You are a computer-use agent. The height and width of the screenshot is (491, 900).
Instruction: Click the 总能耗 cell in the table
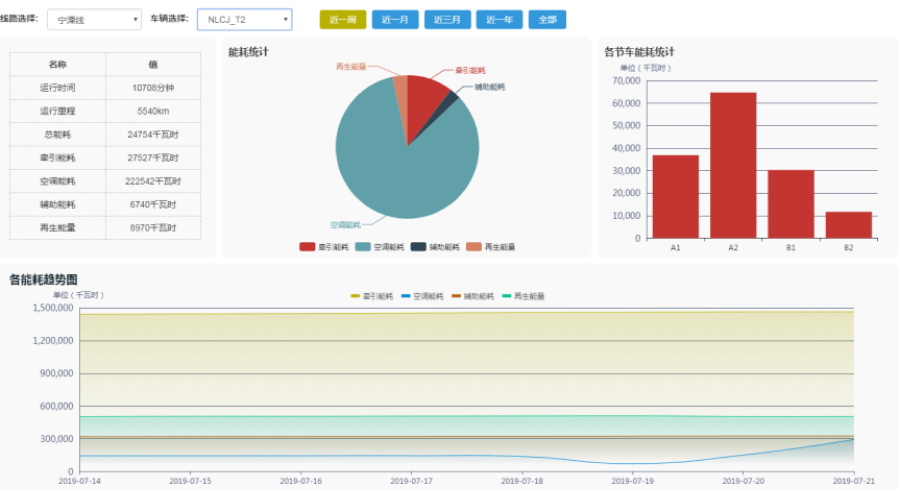click(57, 134)
